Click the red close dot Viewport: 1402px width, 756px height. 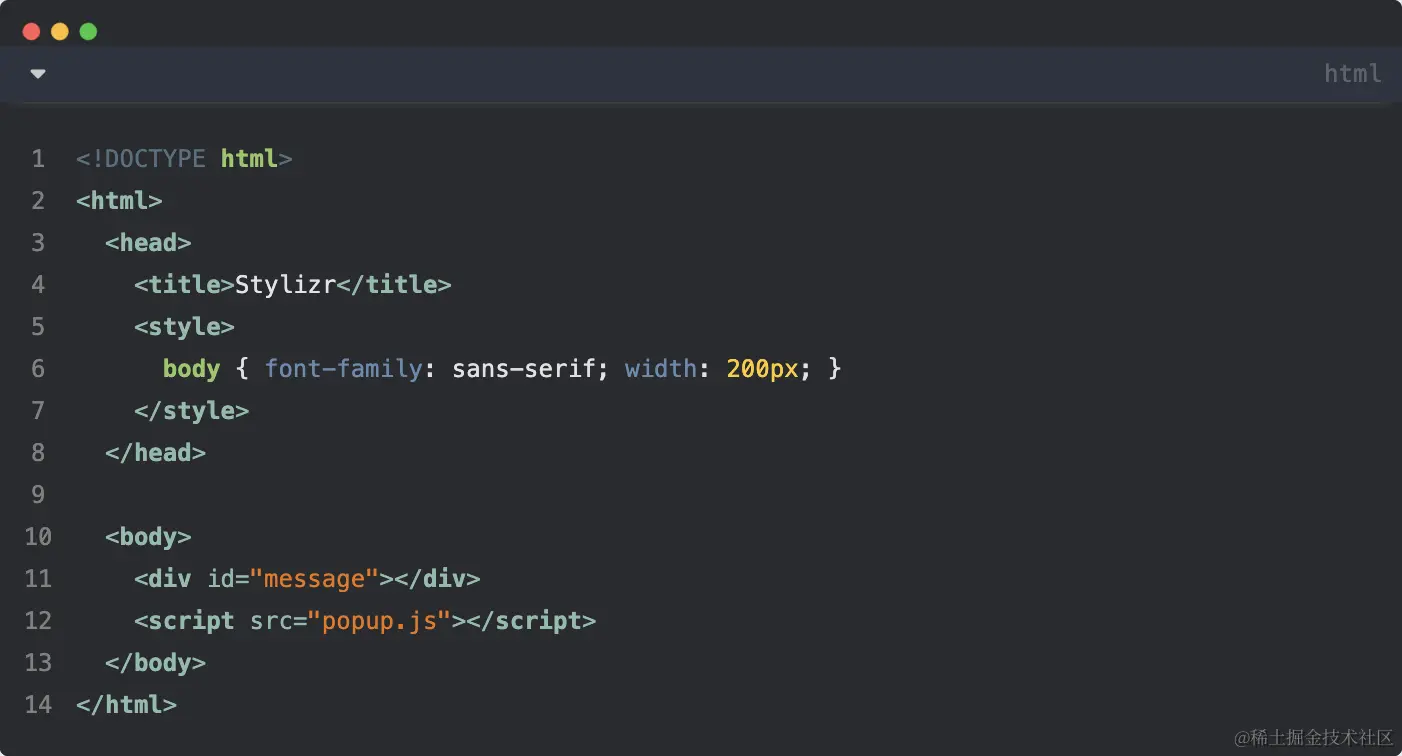coord(31,31)
